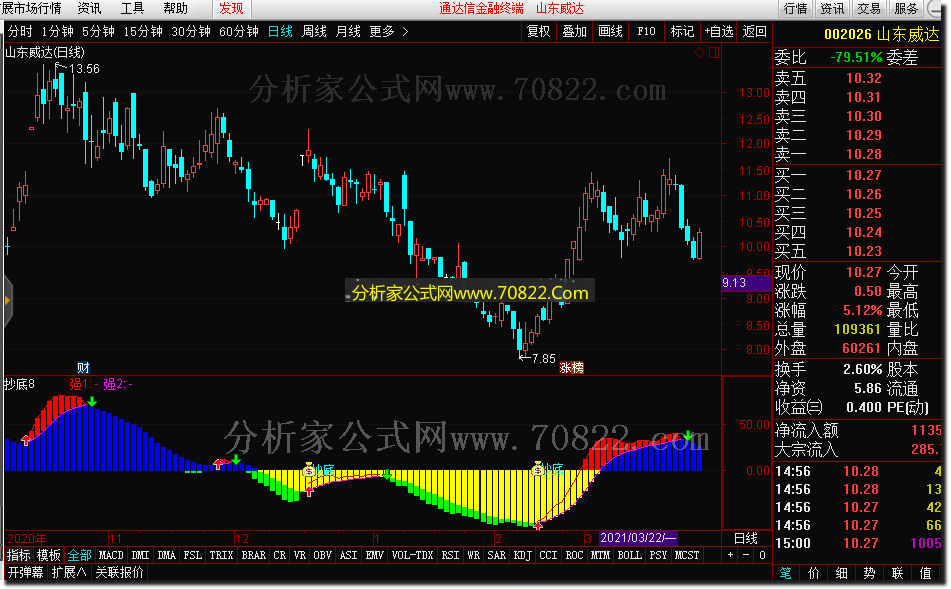Click the orange arrow handle on the left edge

(7, 300)
